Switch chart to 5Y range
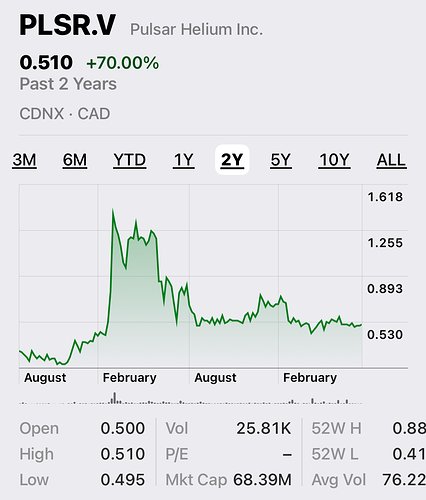426x500 pixels. (281, 160)
